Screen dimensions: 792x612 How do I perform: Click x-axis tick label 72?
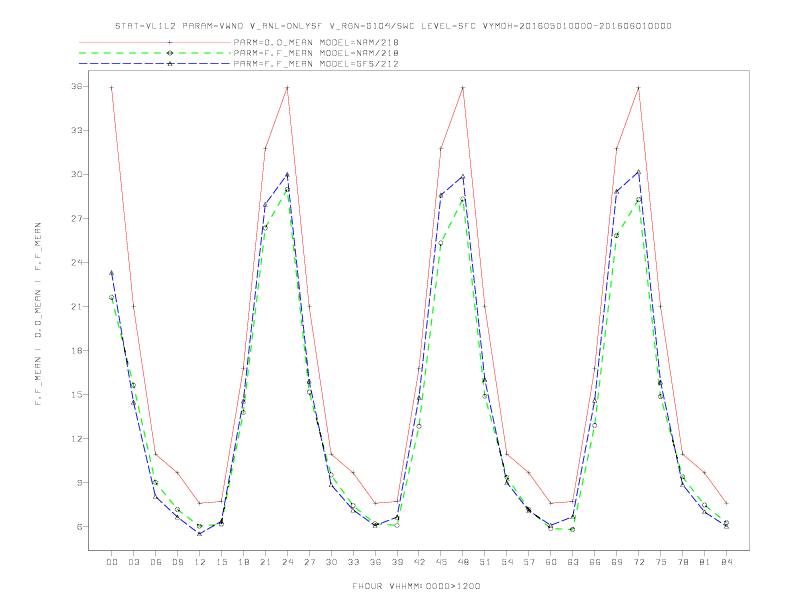639,562
